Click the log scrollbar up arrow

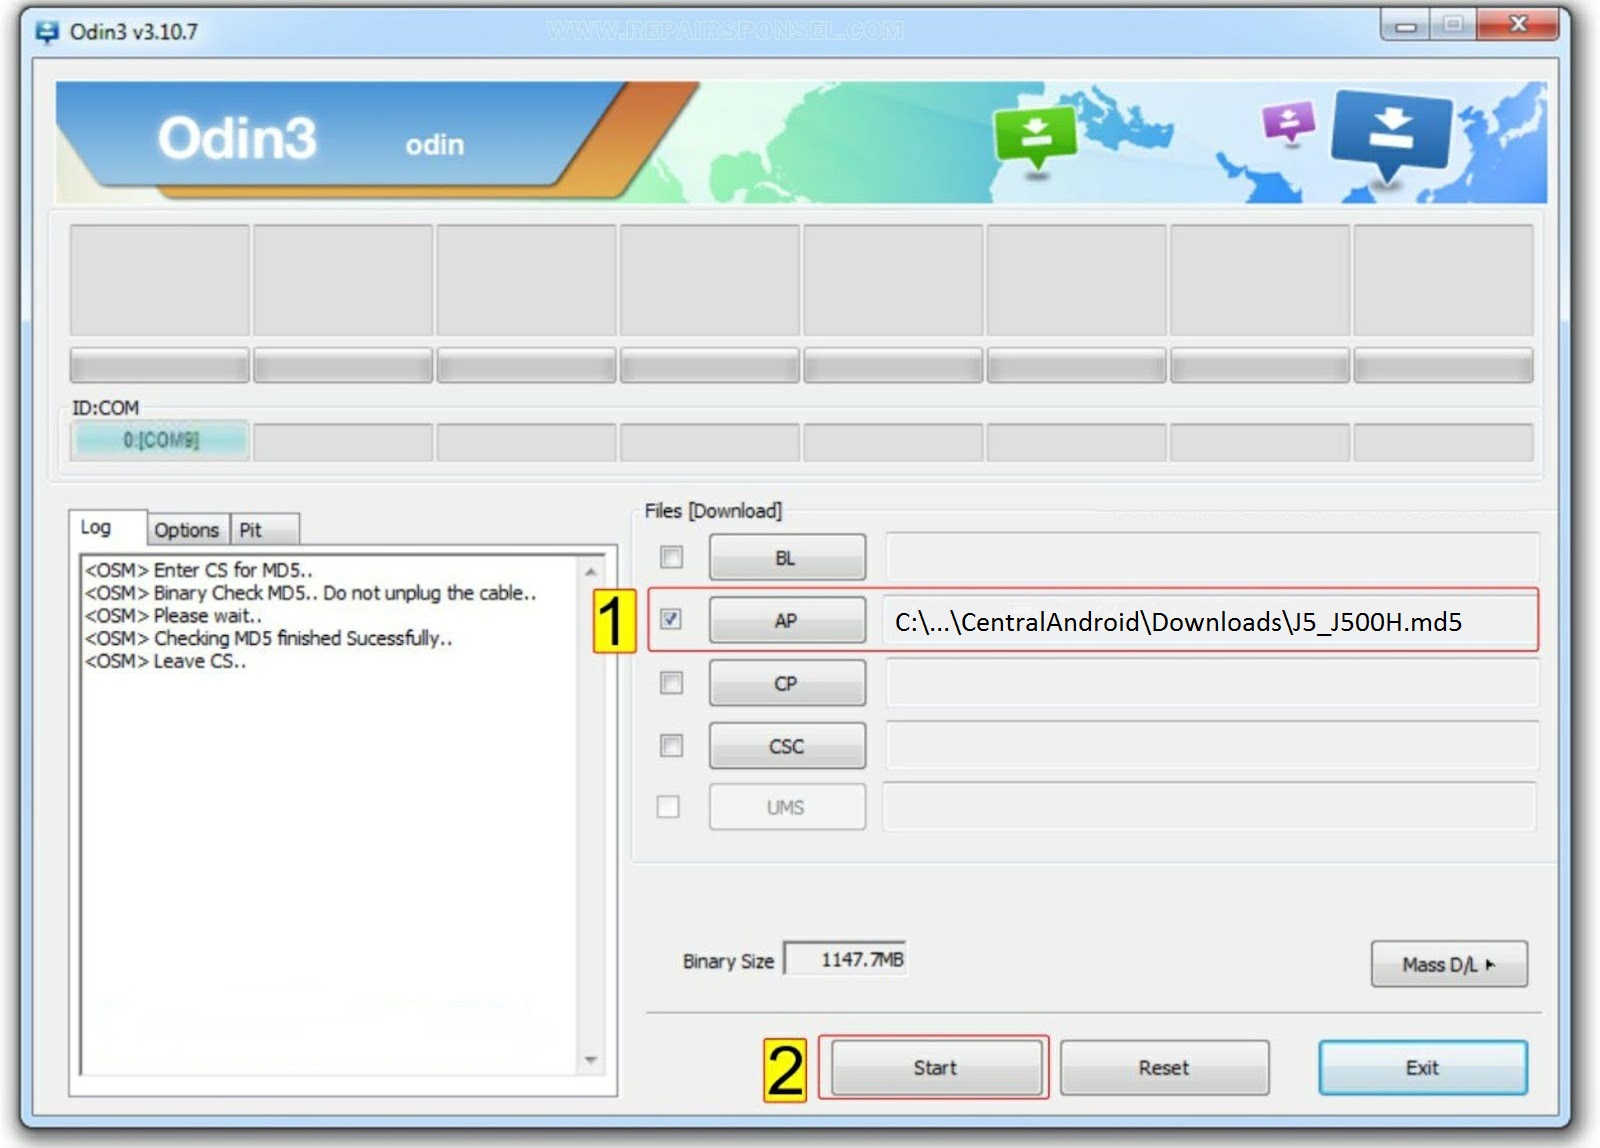click(591, 572)
